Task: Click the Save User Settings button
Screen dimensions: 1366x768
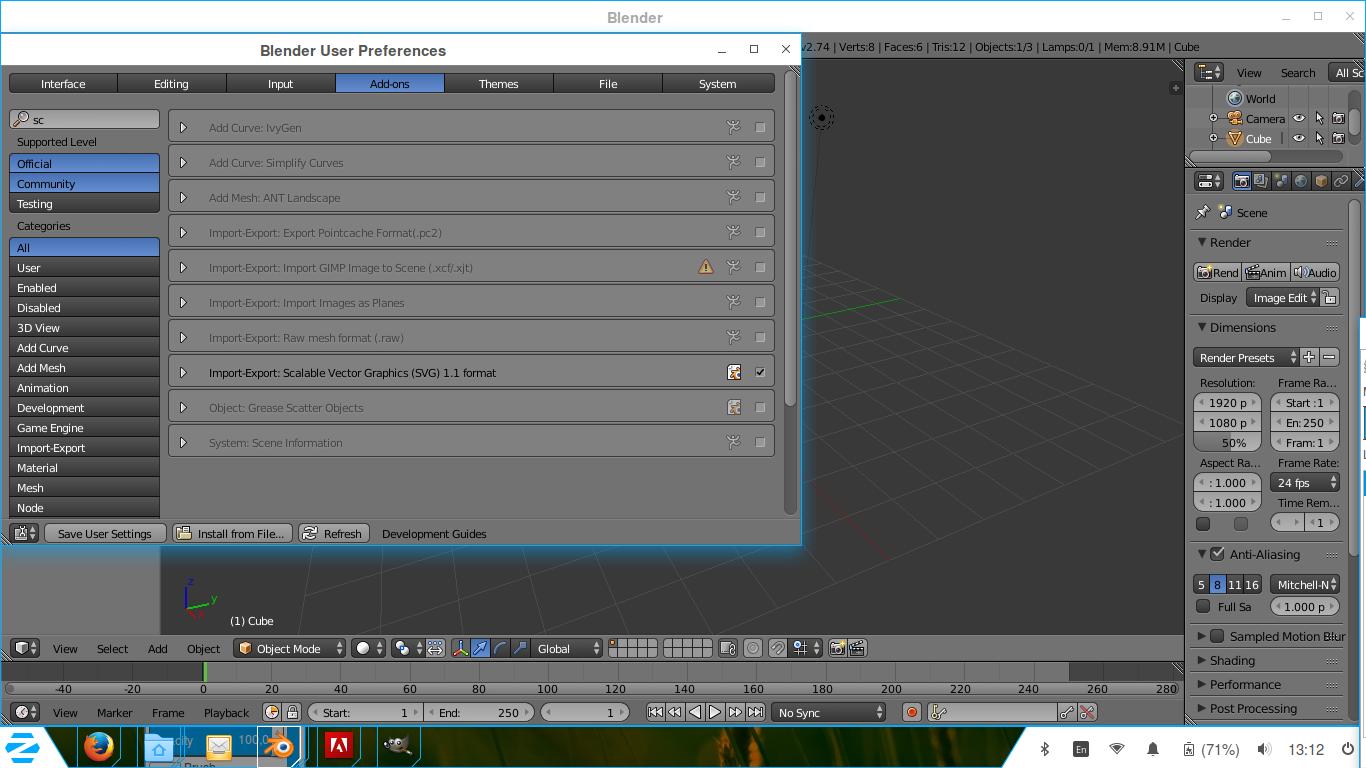Action: pyautogui.click(x=104, y=533)
